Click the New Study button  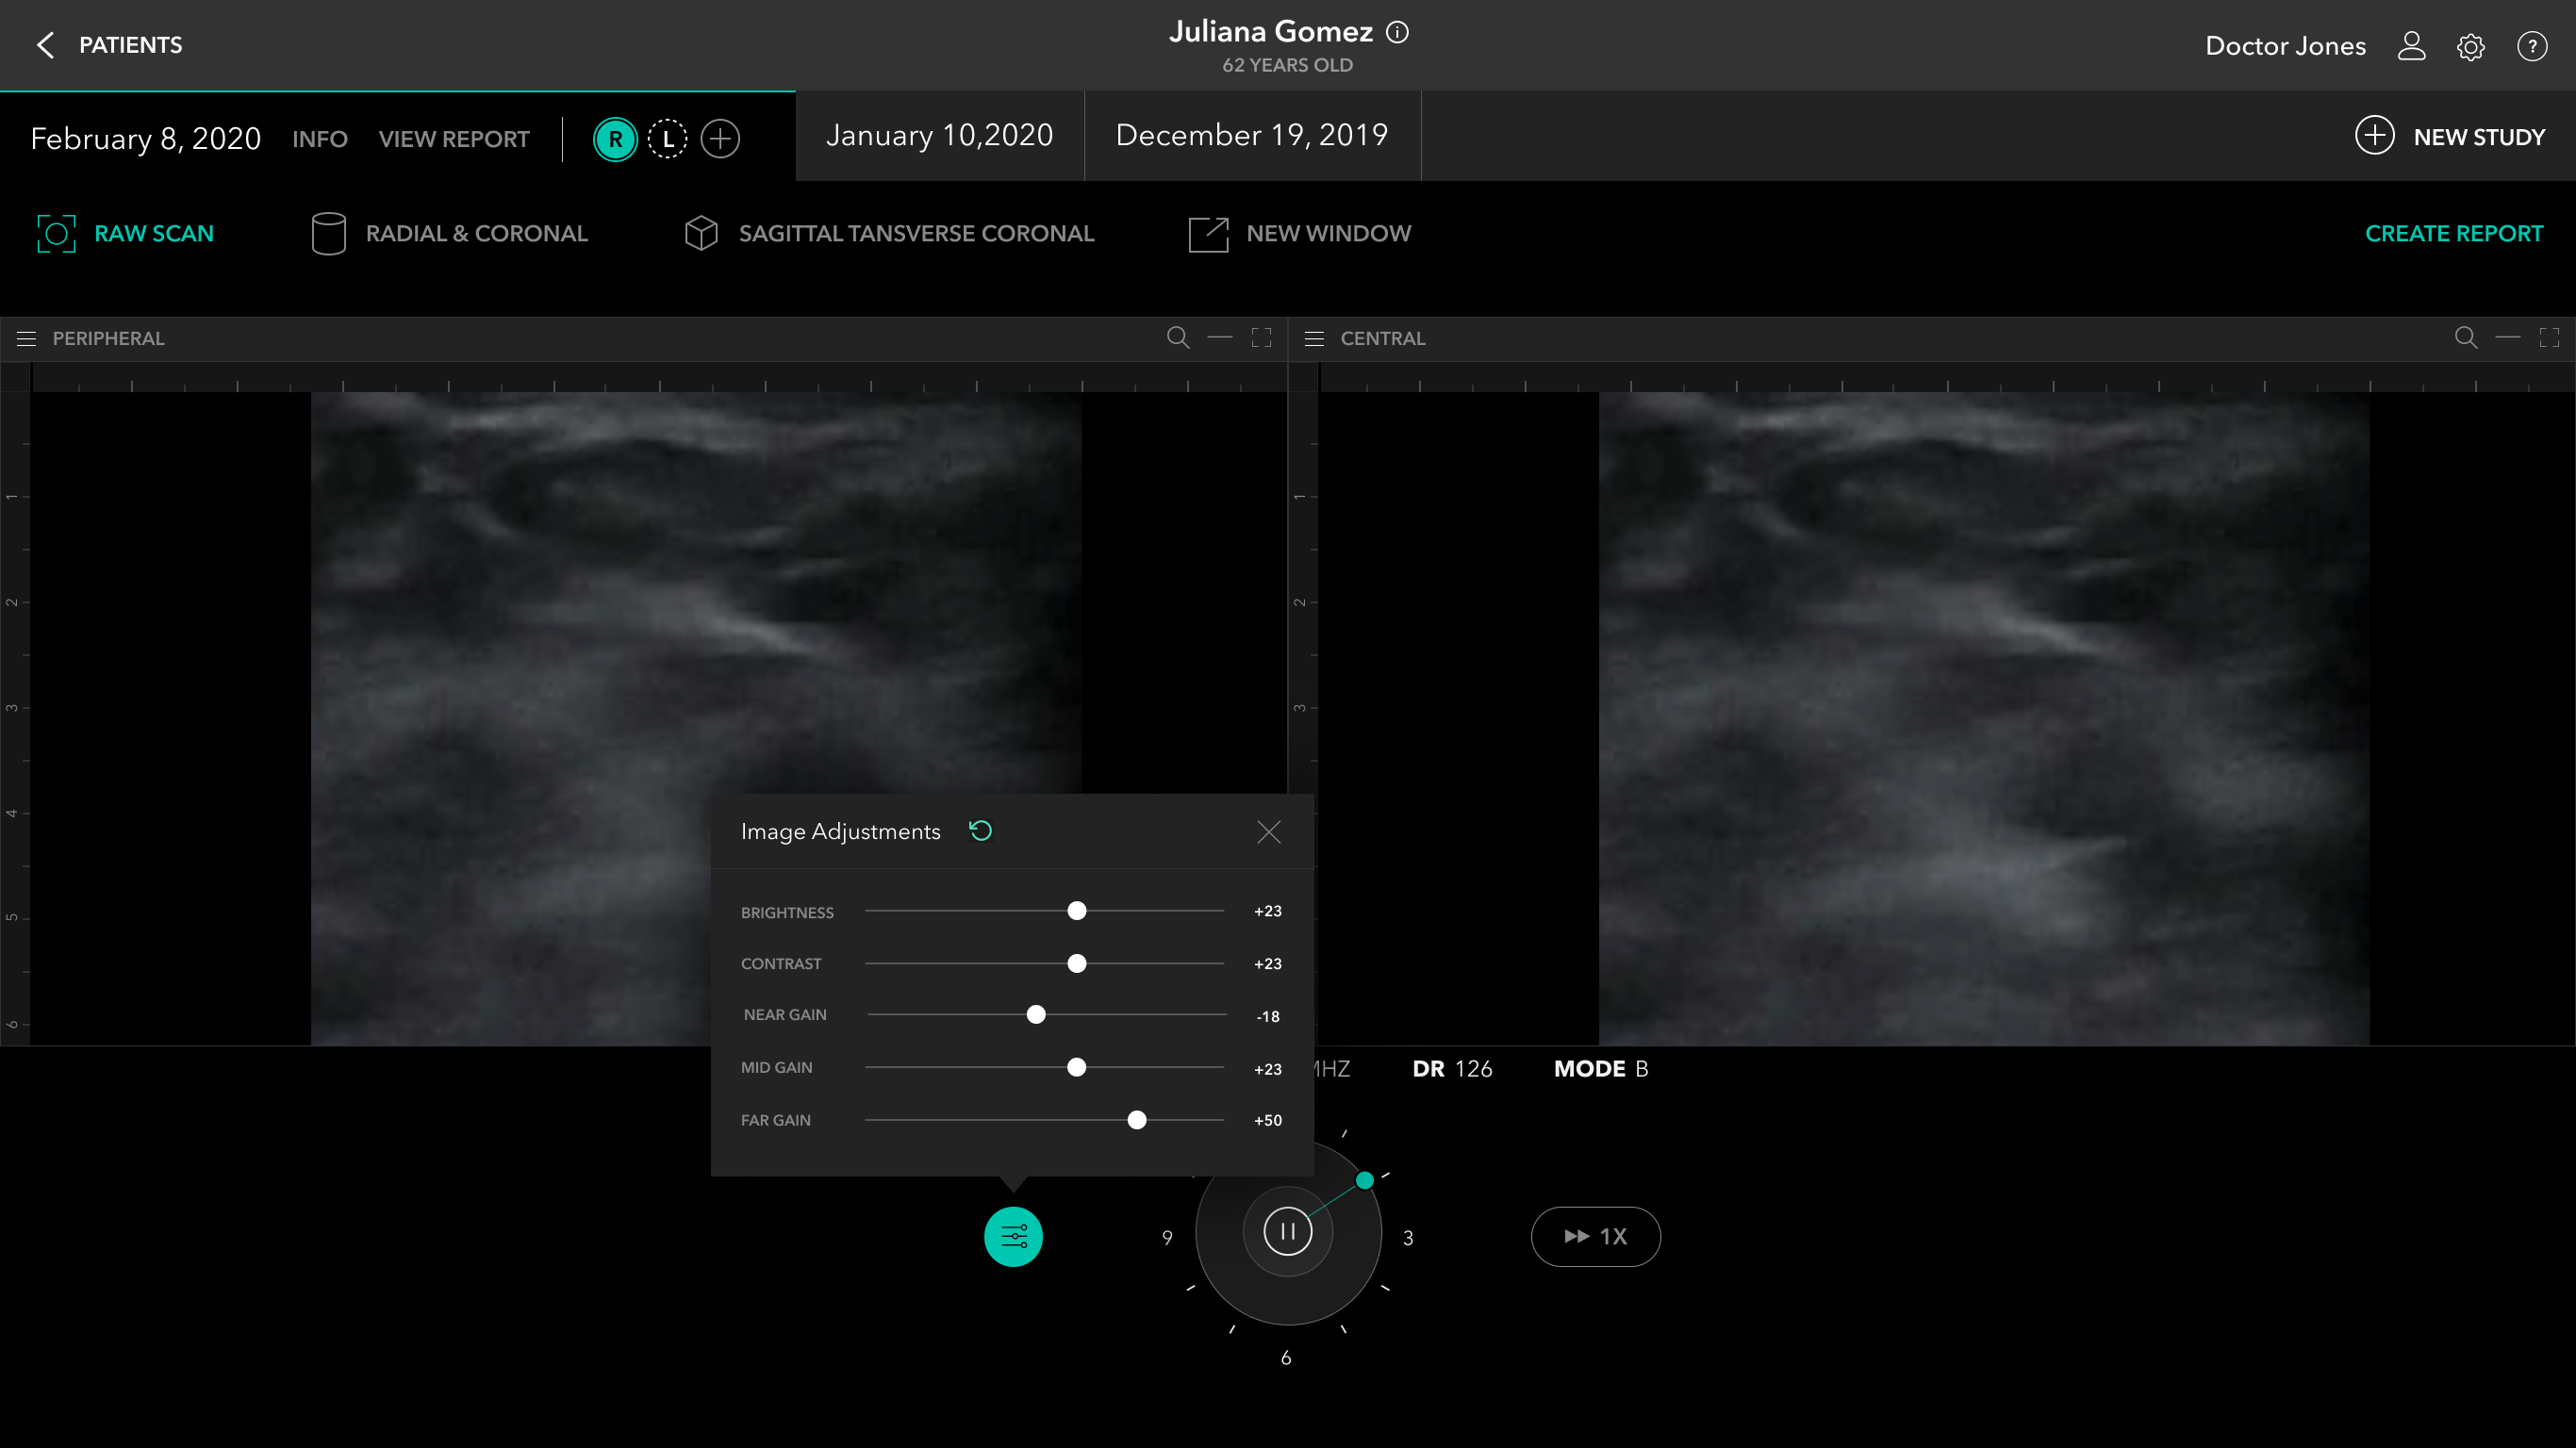pyautogui.click(x=2450, y=137)
